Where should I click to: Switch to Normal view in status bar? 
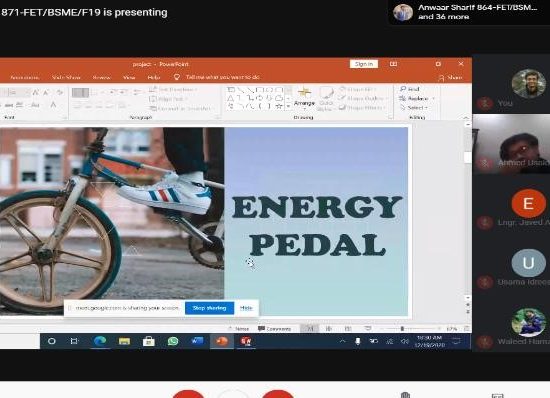click(310, 329)
